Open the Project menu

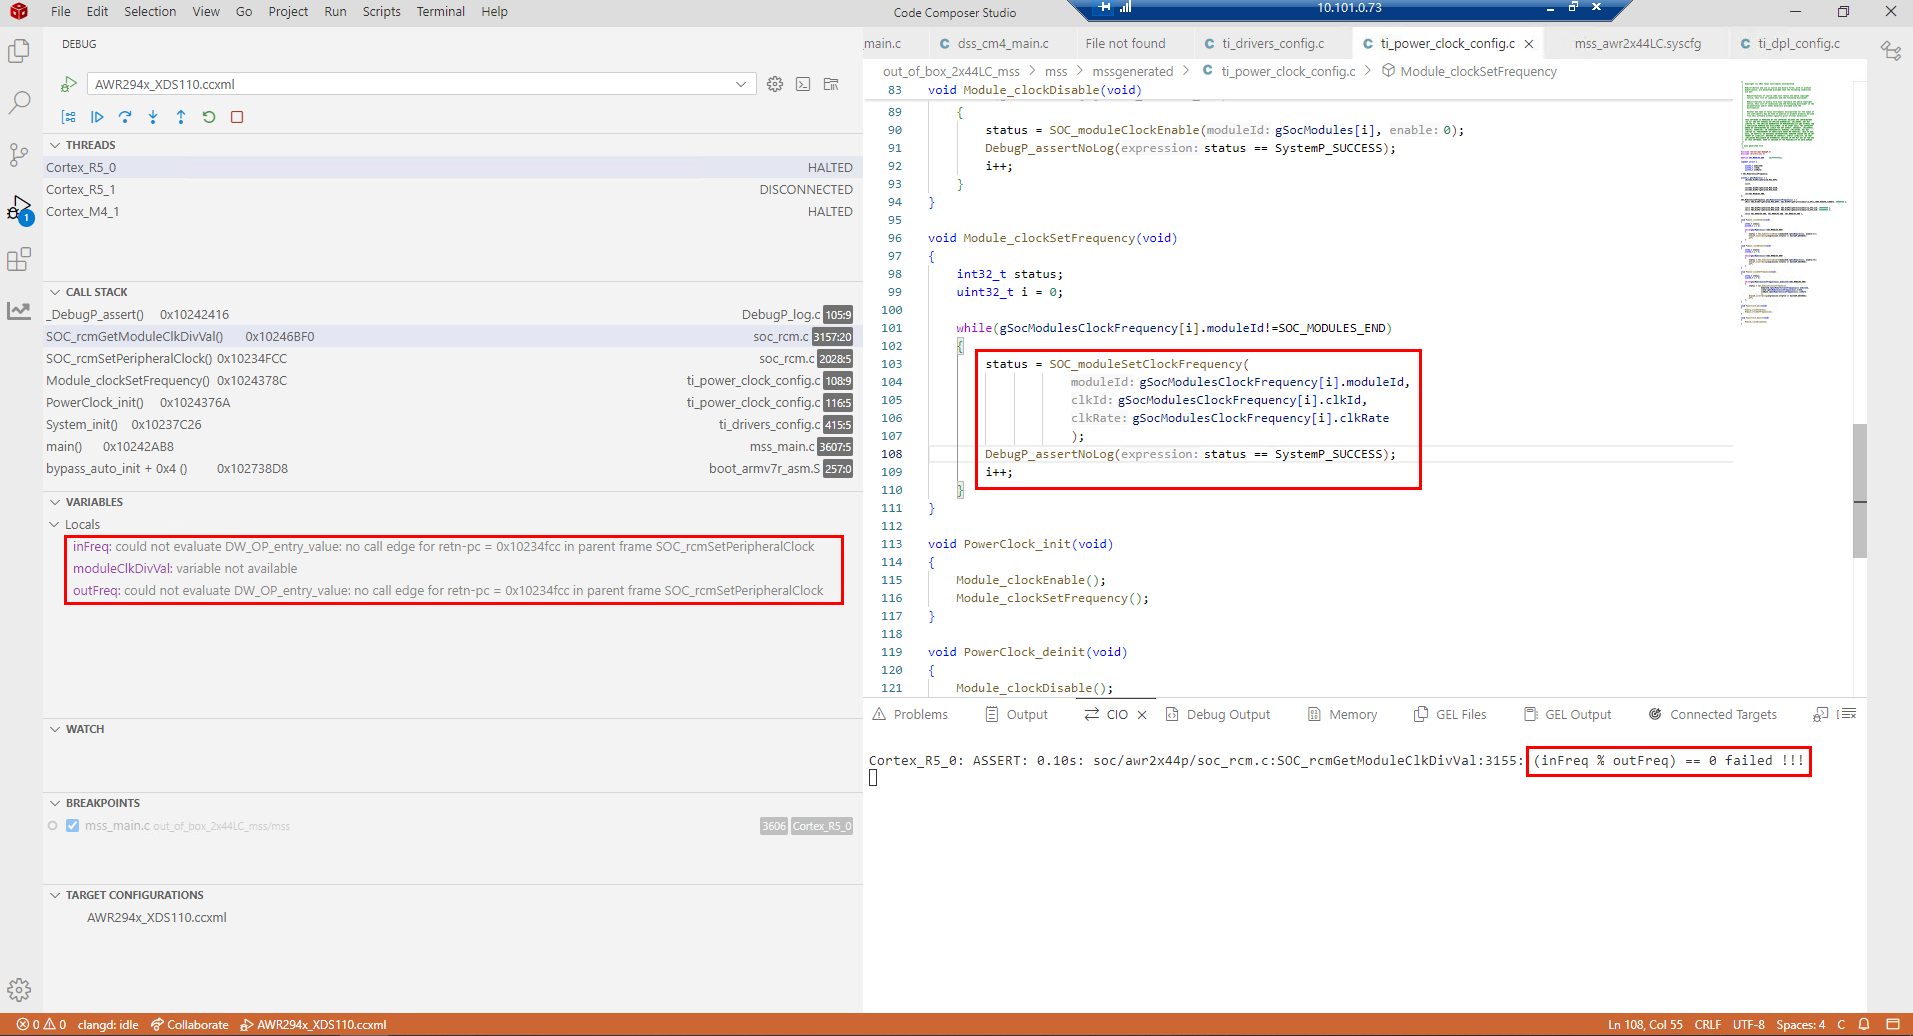pos(288,12)
